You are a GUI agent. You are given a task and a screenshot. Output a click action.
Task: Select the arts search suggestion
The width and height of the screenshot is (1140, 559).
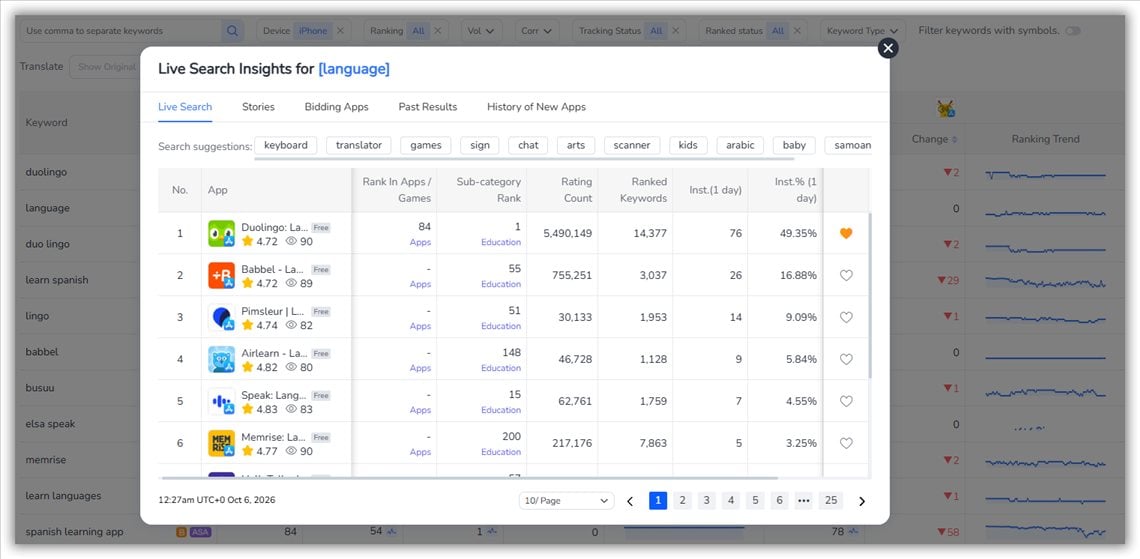[x=576, y=145]
